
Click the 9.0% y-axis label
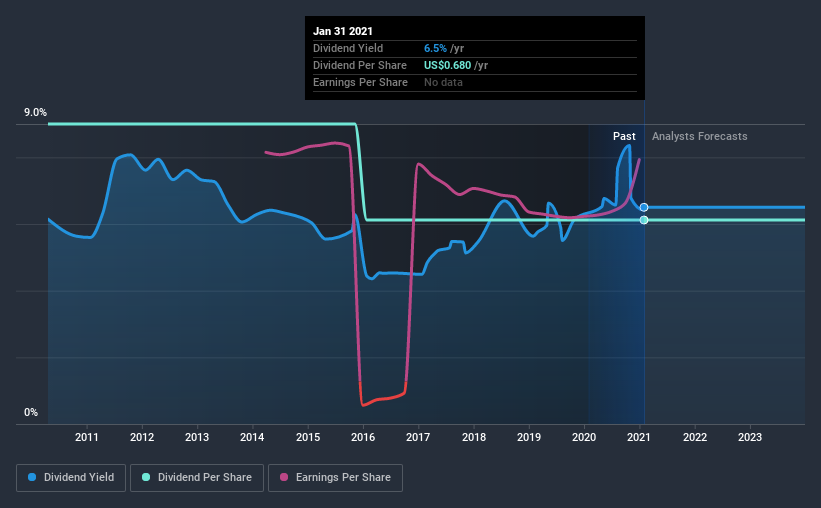click(x=35, y=113)
